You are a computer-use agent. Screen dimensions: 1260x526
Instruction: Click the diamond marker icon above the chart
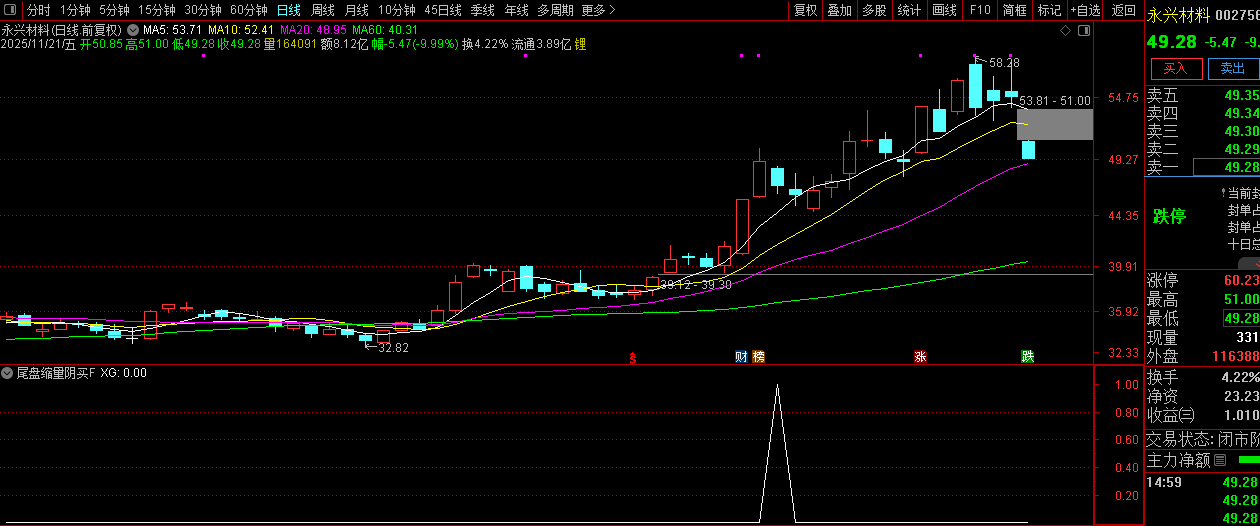[x=1066, y=30]
